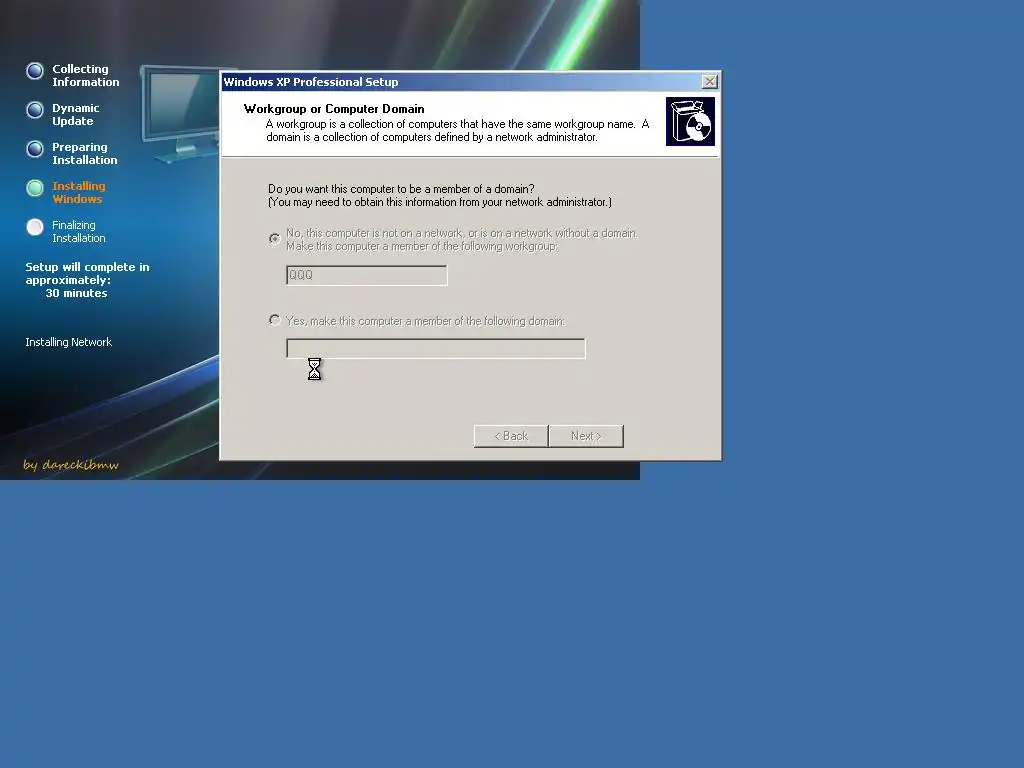The image size is (1024, 768).
Task: Click the 'Dynamic Update' step label
Action: (76, 114)
